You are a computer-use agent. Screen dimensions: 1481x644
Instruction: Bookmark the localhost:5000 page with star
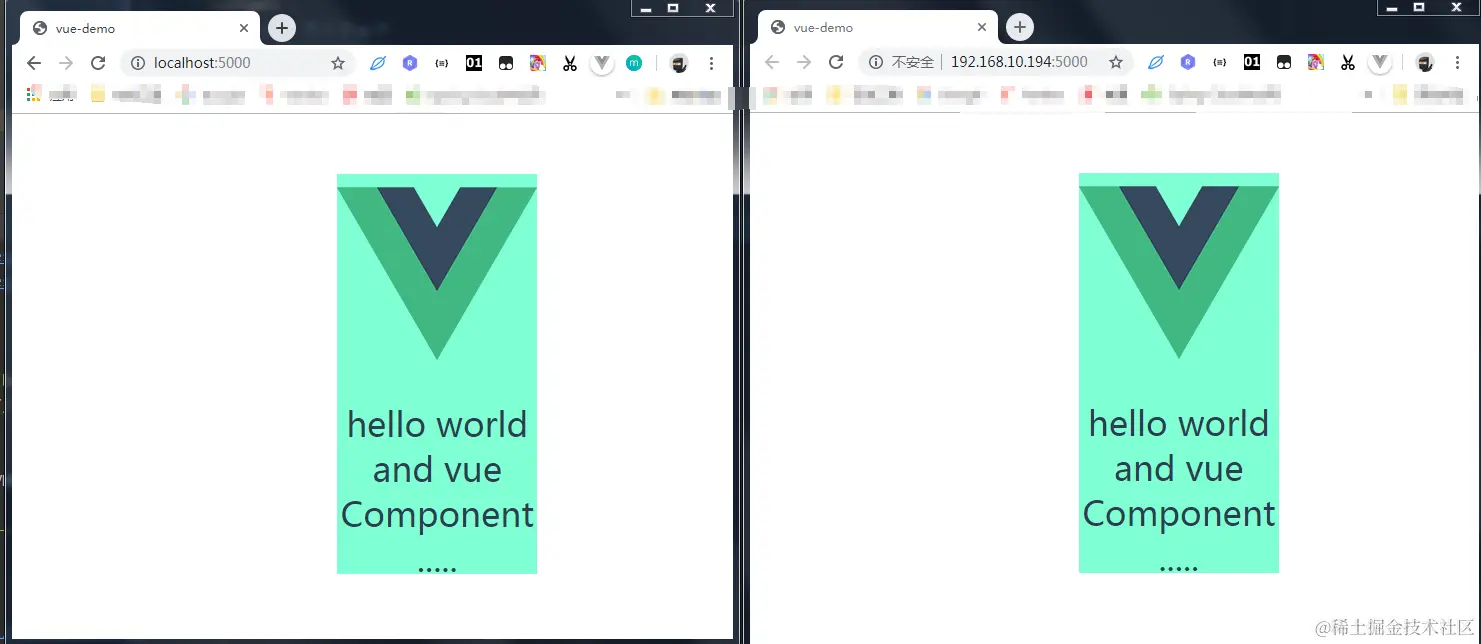point(338,63)
